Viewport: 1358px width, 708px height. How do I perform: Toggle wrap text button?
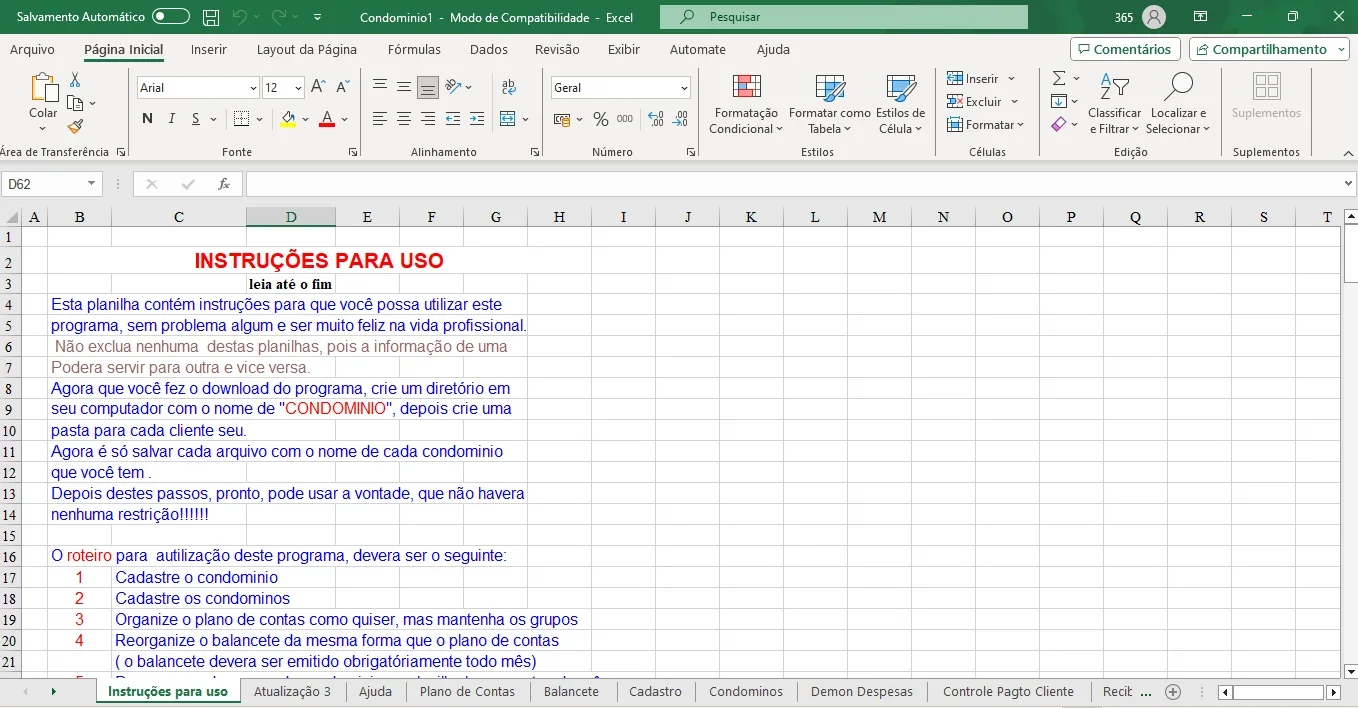point(508,87)
